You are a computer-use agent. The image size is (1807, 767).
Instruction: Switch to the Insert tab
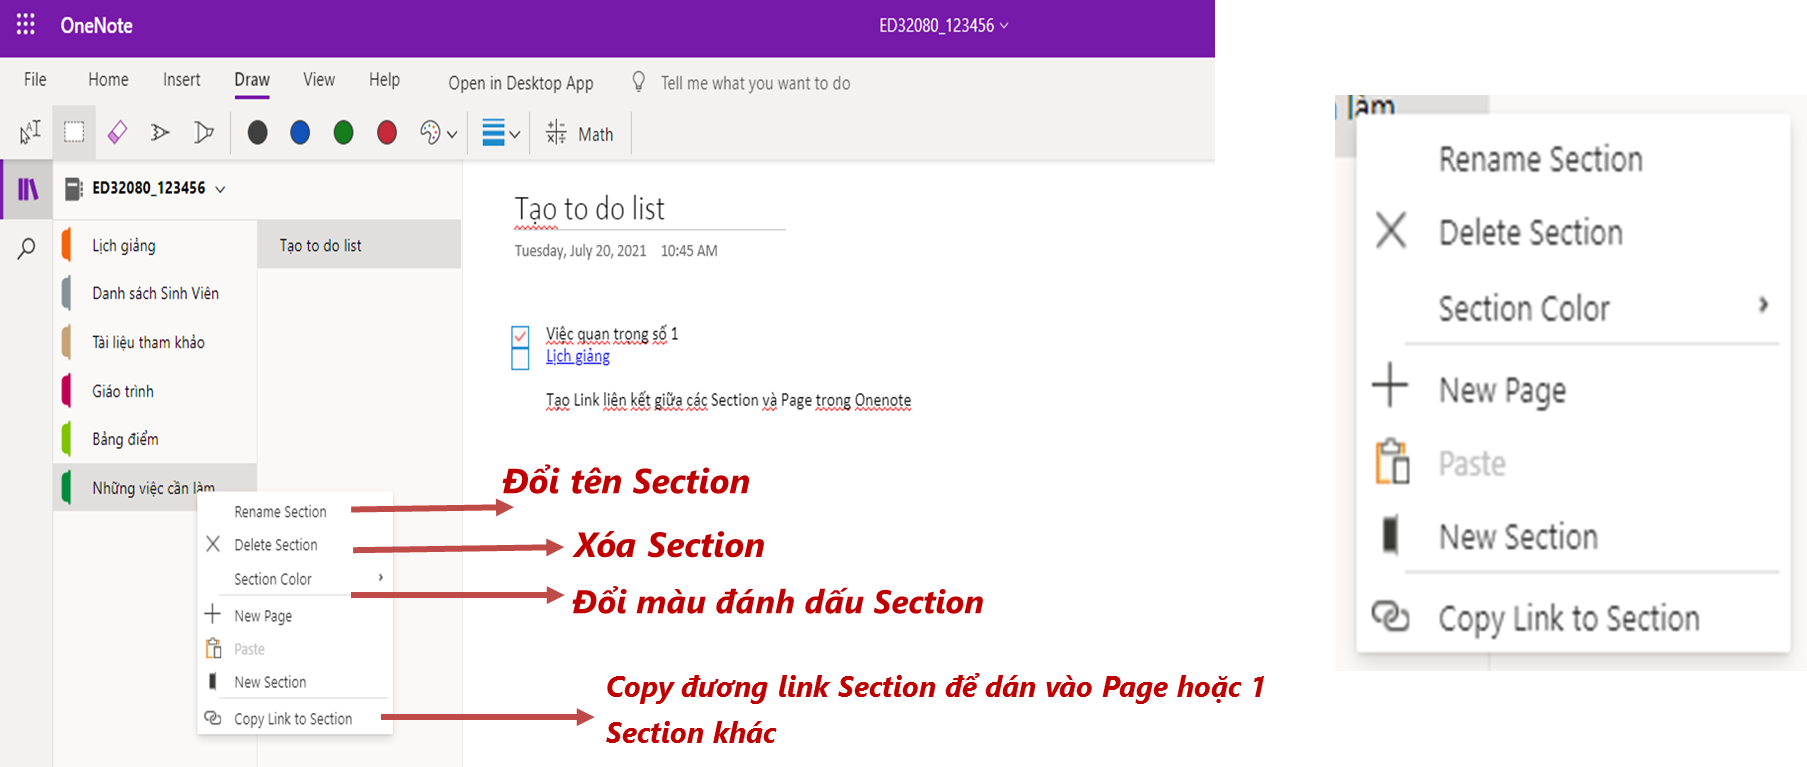181,80
